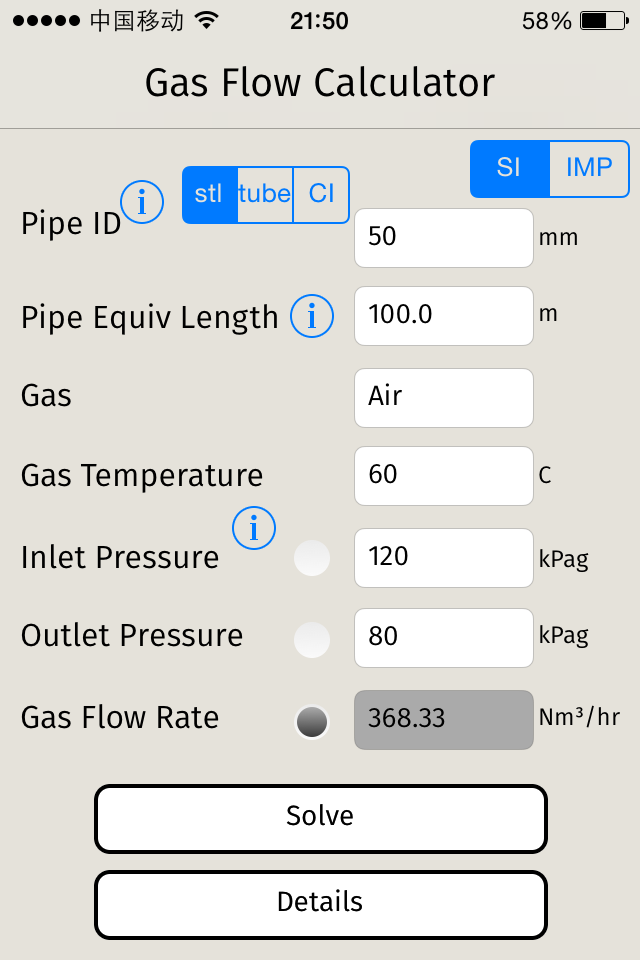The width and height of the screenshot is (640, 960).
Task: Edit the Outlet Pressure value field
Action: 444,637
